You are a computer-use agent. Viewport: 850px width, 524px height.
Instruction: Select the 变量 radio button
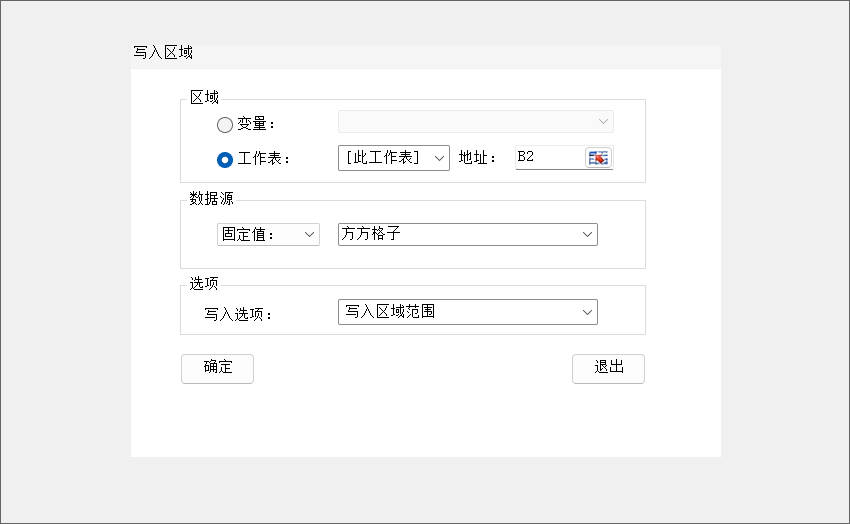pos(225,125)
